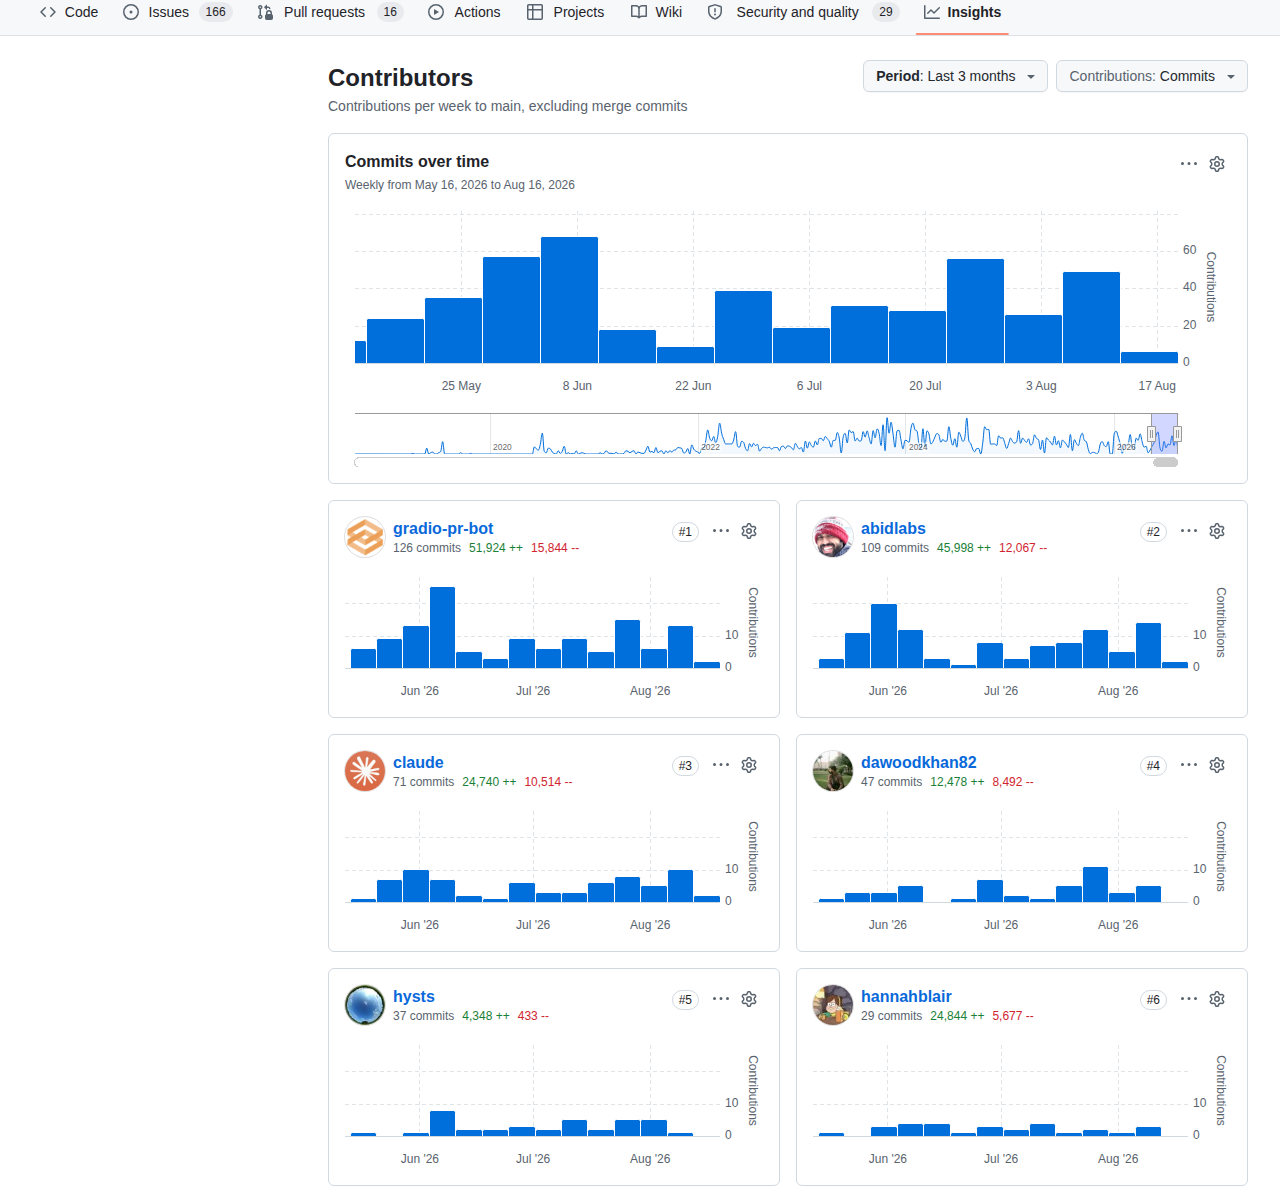Open Security and quality tab
The width and height of the screenshot is (1280, 1200).
(x=804, y=12)
